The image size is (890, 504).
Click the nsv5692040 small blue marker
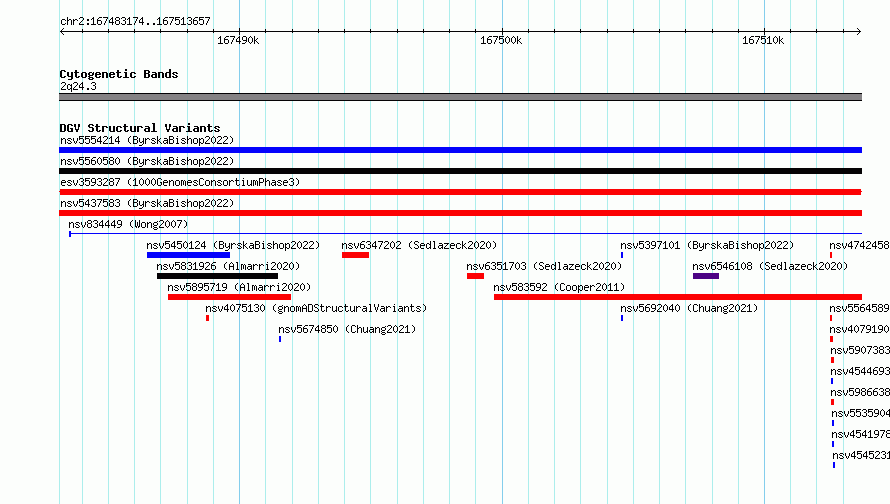[622, 318]
